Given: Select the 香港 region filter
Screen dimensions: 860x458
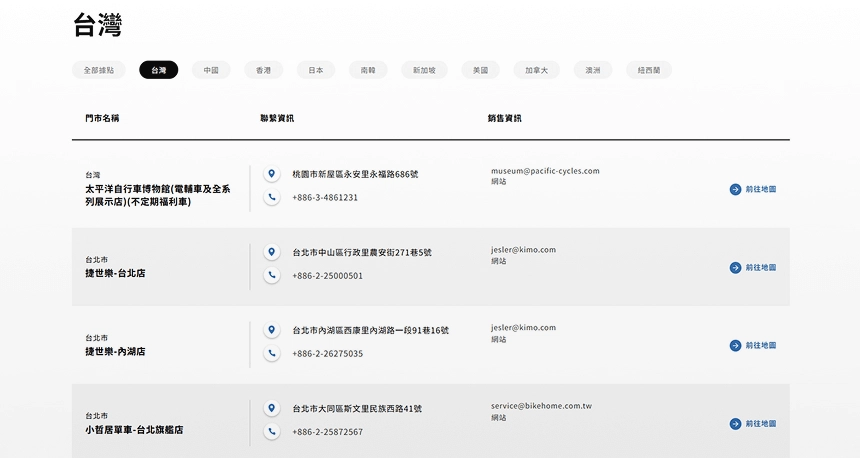Looking at the screenshot, I should [263, 70].
